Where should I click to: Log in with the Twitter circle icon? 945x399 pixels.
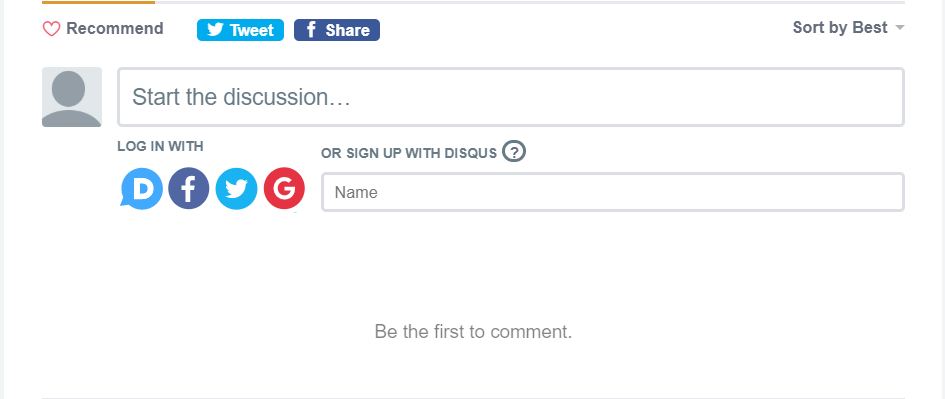236,189
